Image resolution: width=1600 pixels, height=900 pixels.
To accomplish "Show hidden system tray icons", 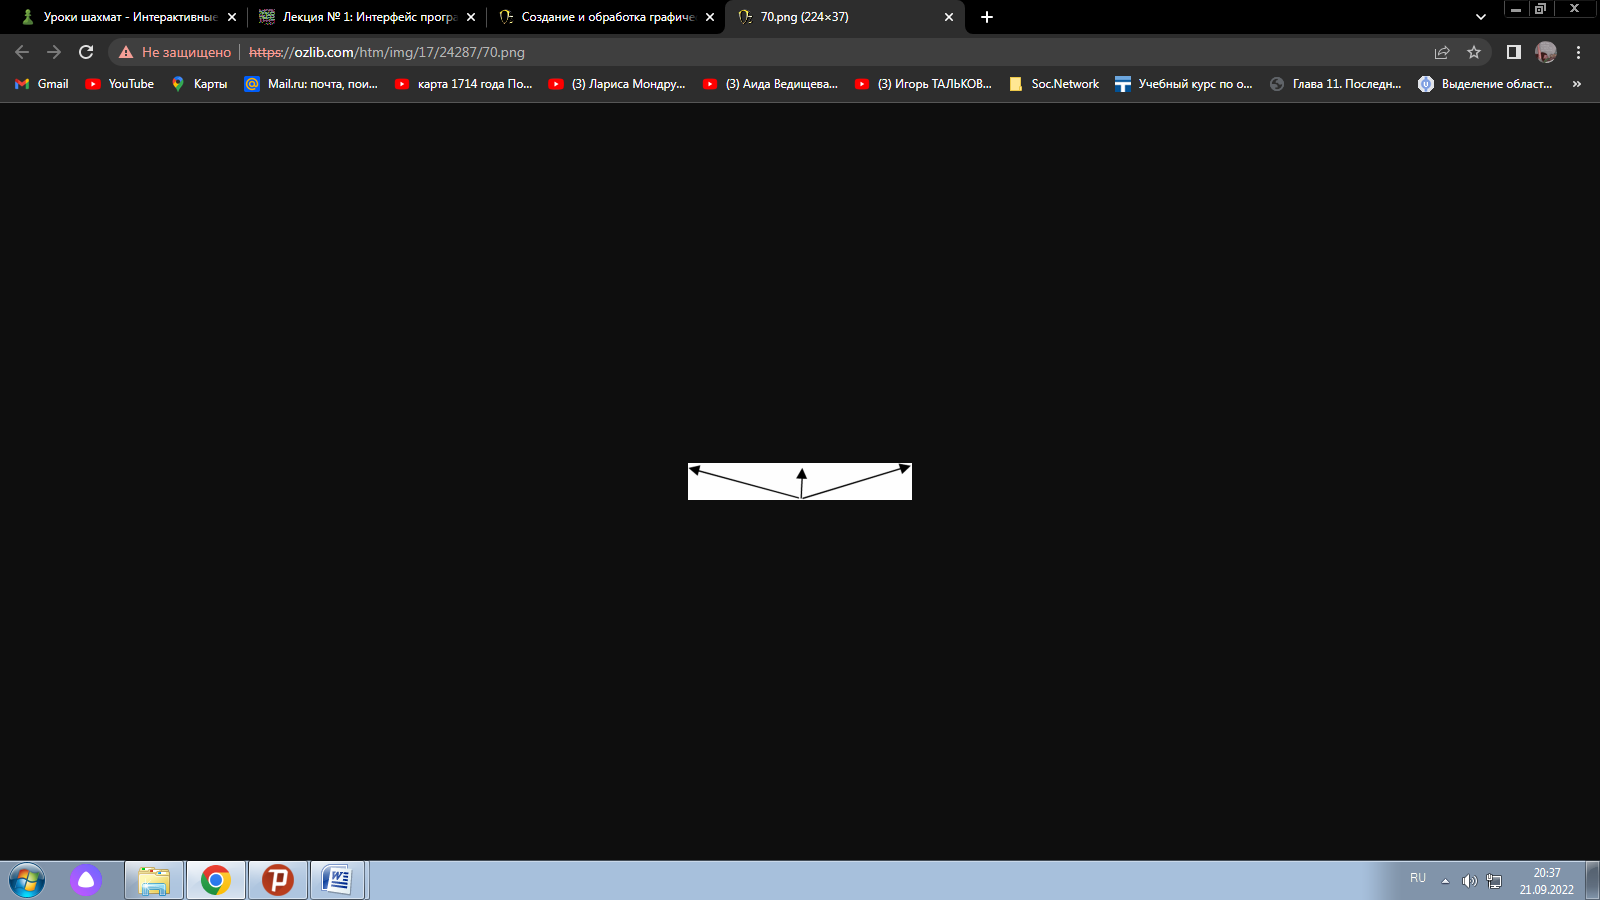I will coord(1445,881).
